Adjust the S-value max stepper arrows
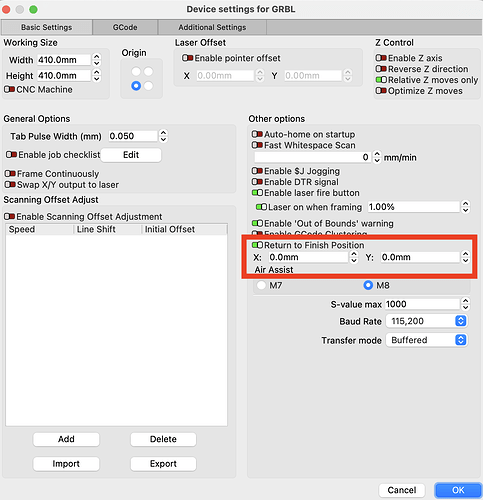 pyautogui.click(x=465, y=304)
